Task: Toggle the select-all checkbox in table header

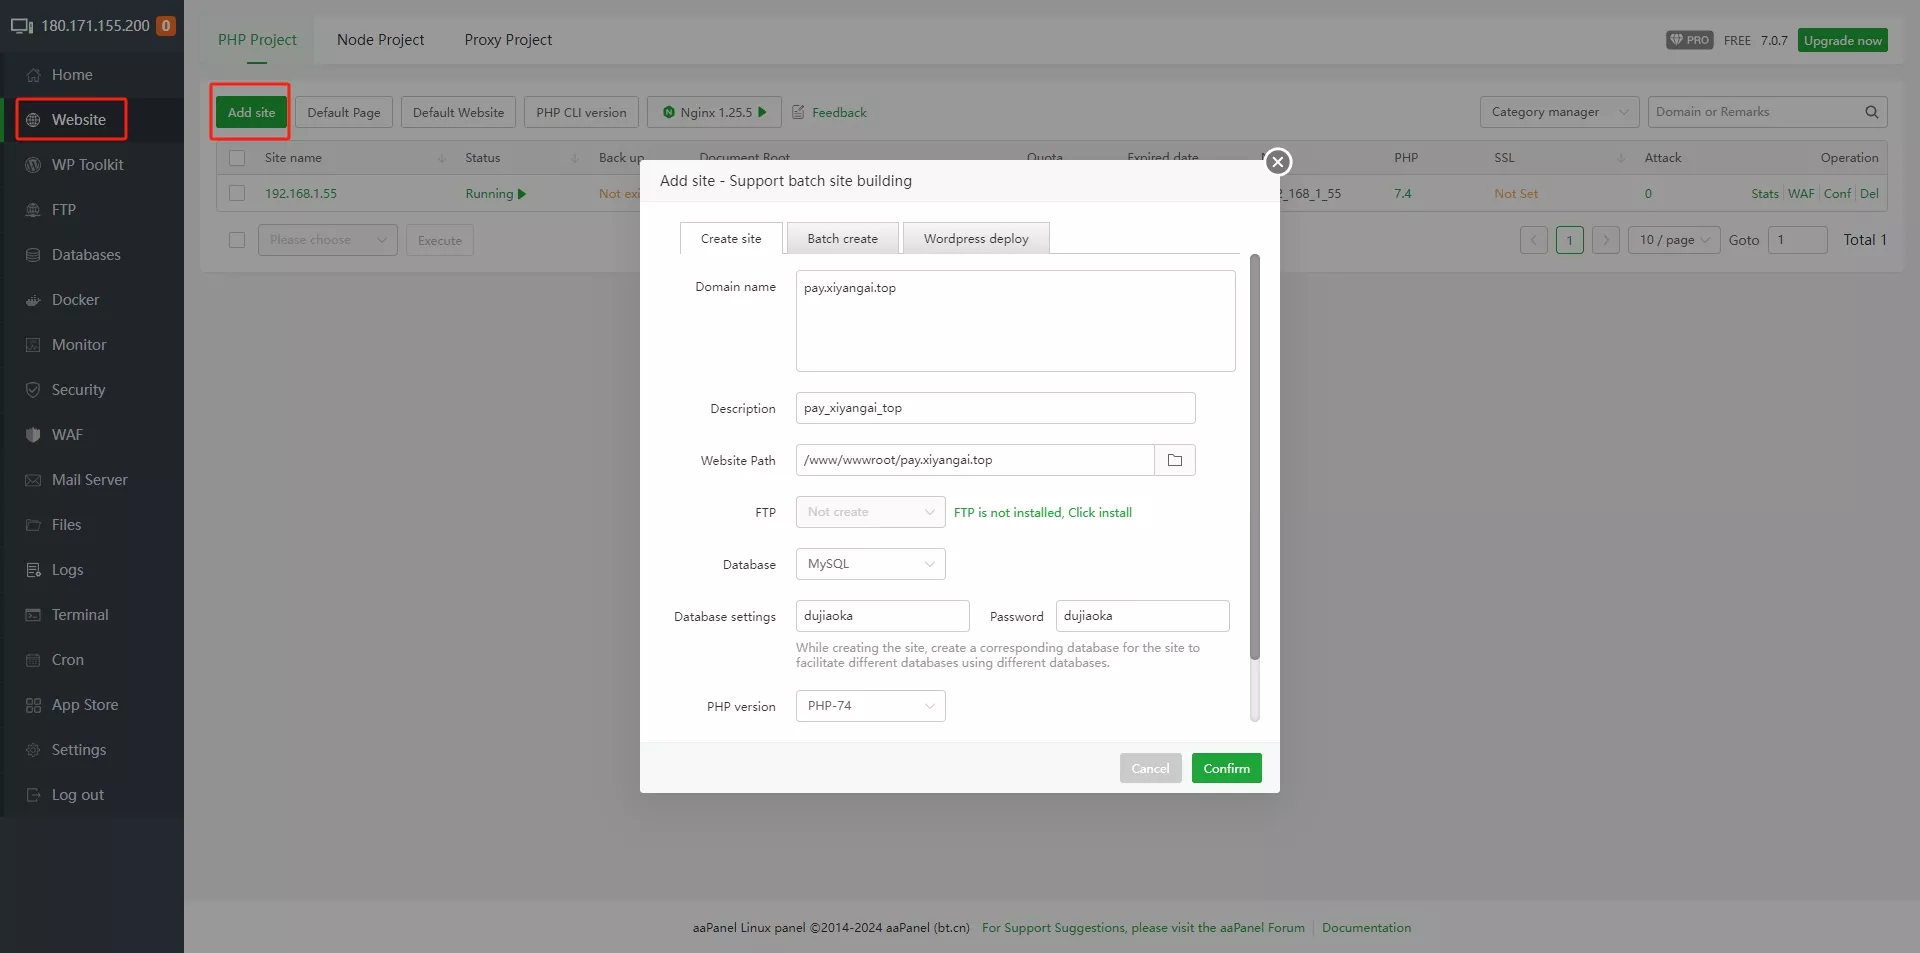Action: click(x=237, y=158)
